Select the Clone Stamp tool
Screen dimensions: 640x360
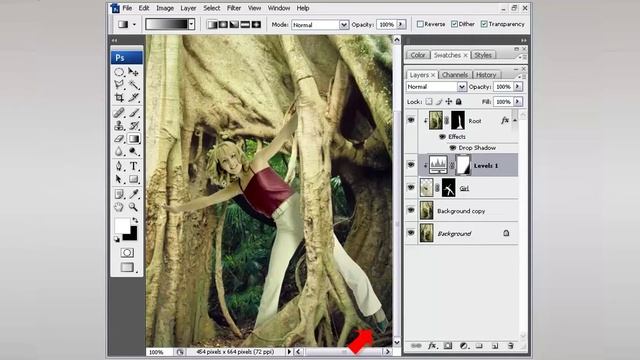(119, 126)
